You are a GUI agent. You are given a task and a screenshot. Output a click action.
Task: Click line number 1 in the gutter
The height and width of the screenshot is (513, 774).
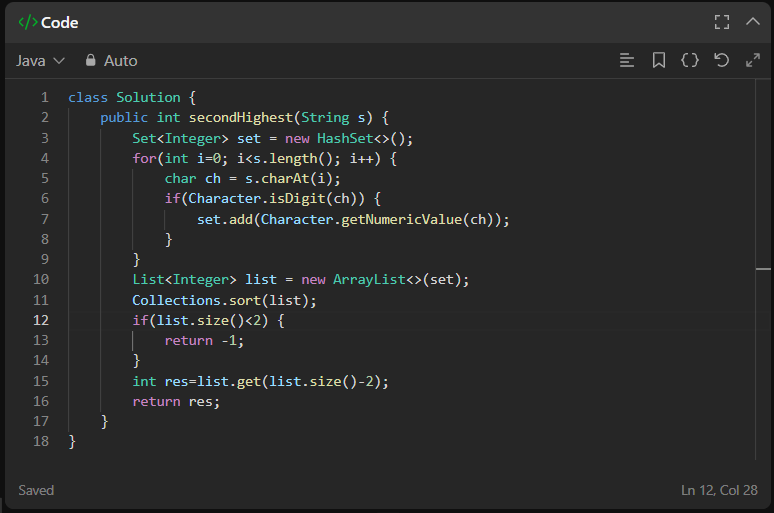click(x=45, y=97)
